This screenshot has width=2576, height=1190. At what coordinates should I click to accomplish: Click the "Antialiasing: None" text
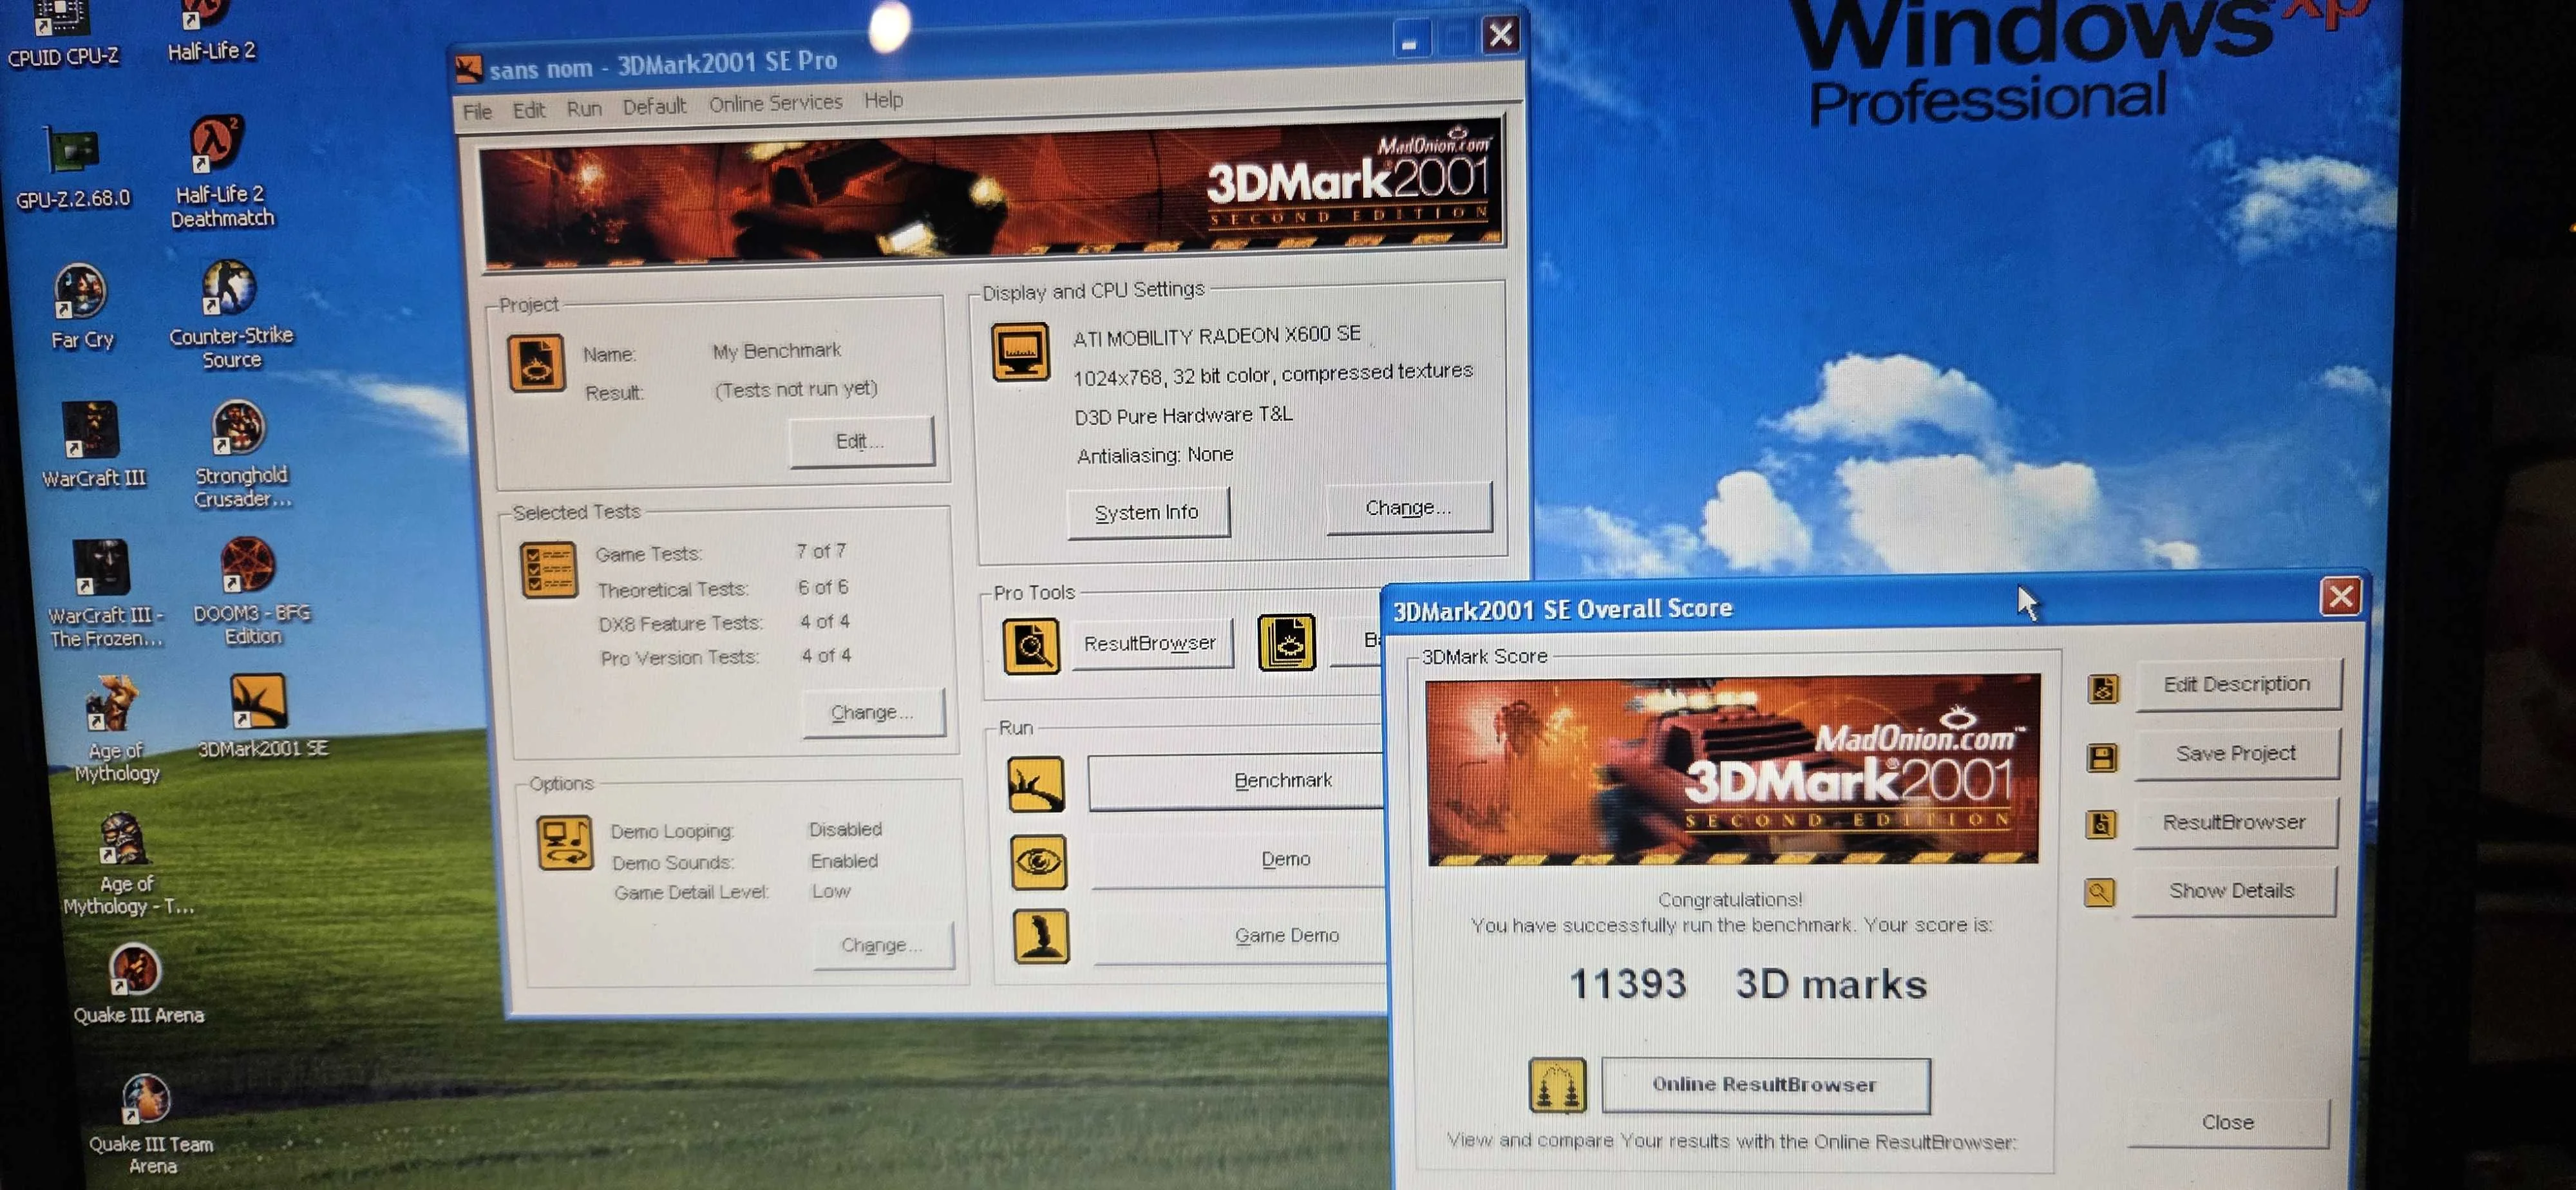[1155, 456]
